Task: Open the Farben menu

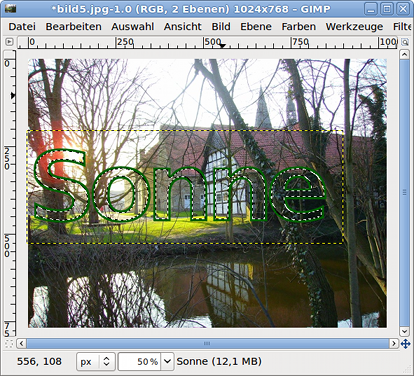Action: point(299,27)
